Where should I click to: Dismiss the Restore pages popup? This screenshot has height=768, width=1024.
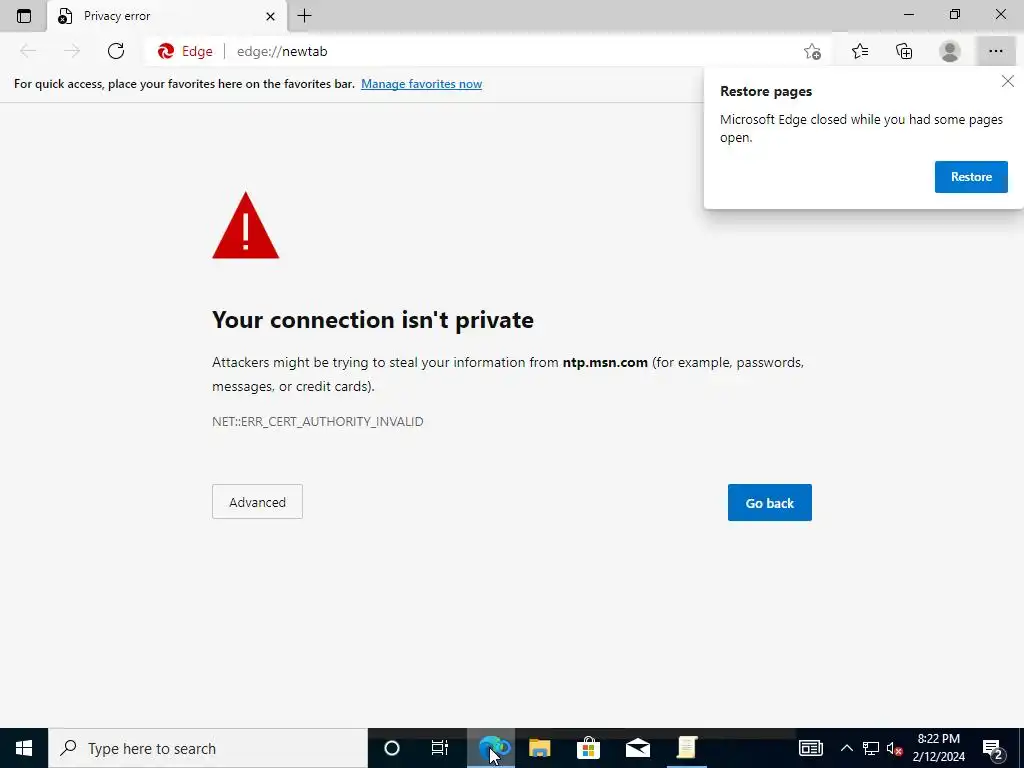1008,81
